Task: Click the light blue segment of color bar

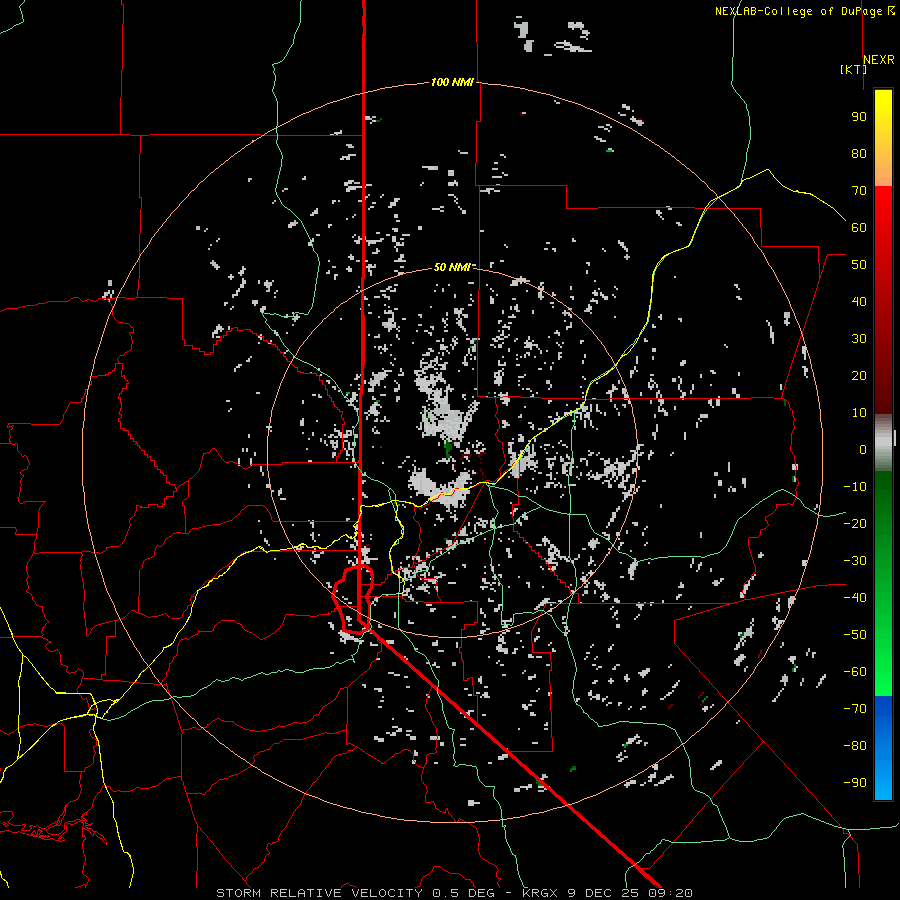Action: (883, 778)
